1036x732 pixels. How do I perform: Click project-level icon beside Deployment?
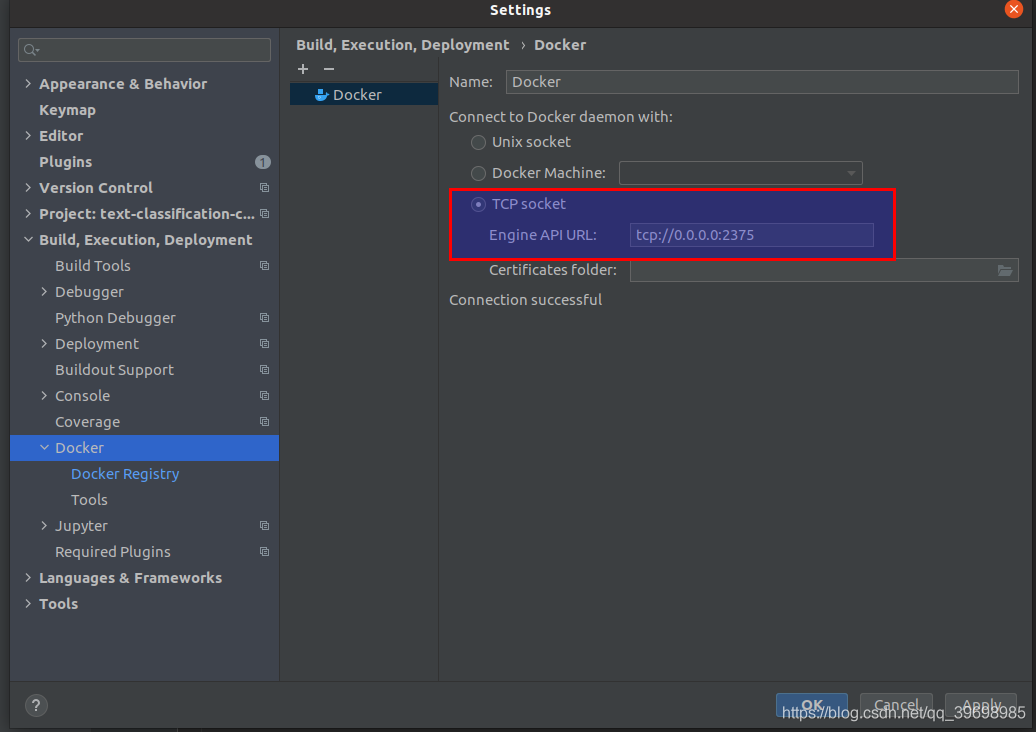coord(264,344)
